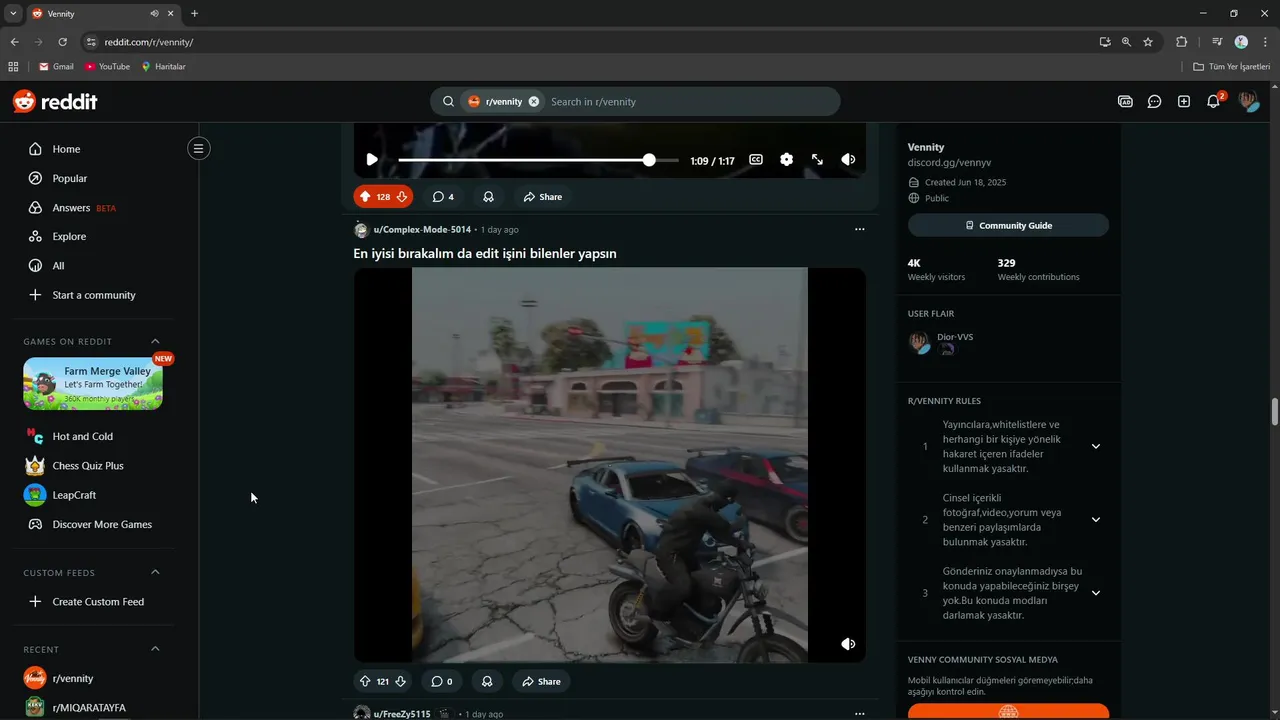The width and height of the screenshot is (1280, 720).
Task: Toggle closed captions on the top video
Action: (x=756, y=160)
